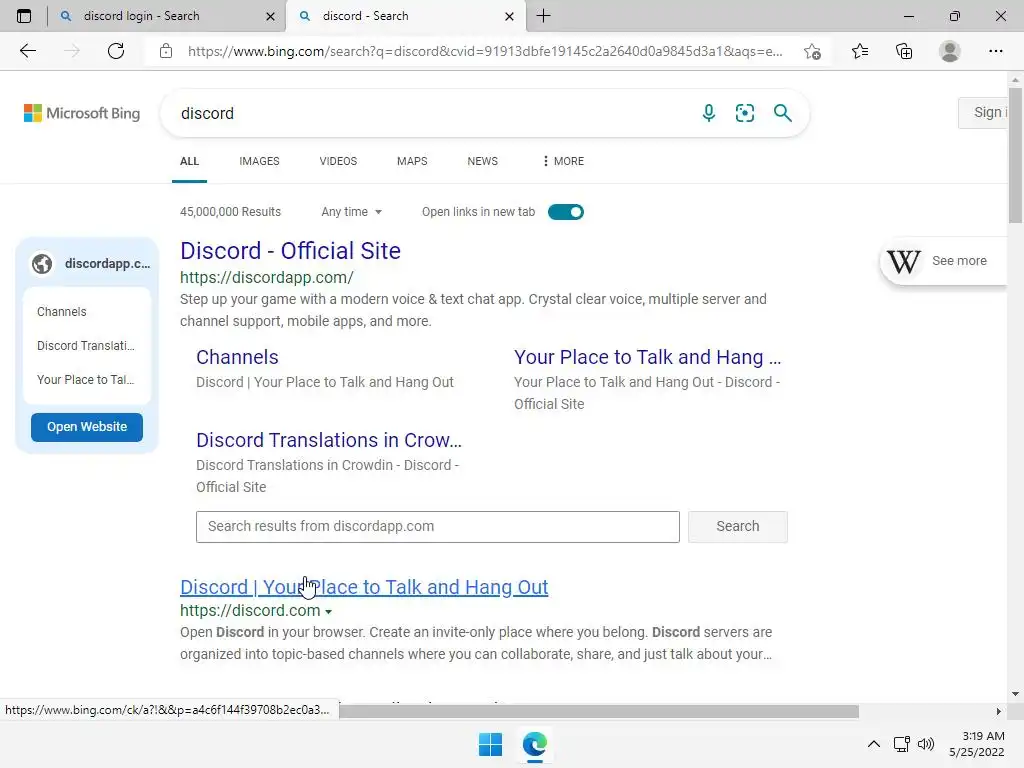Switch to NEWS results tab

(483, 161)
